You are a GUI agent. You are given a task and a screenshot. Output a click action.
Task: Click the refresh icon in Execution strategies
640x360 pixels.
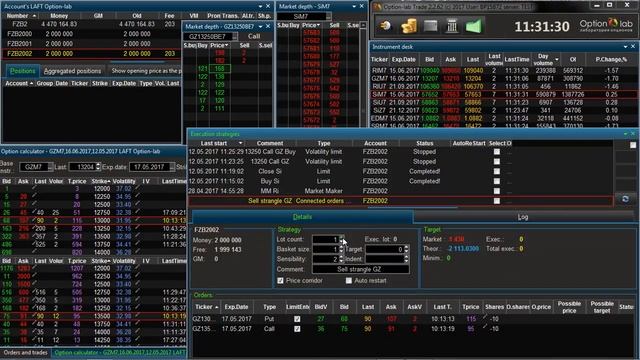[625, 199]
